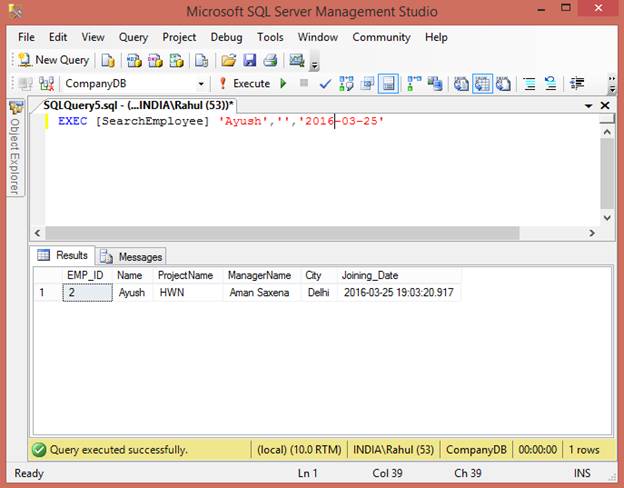
Task: Click the Change Connection icon
Action: tap(47, 84)
